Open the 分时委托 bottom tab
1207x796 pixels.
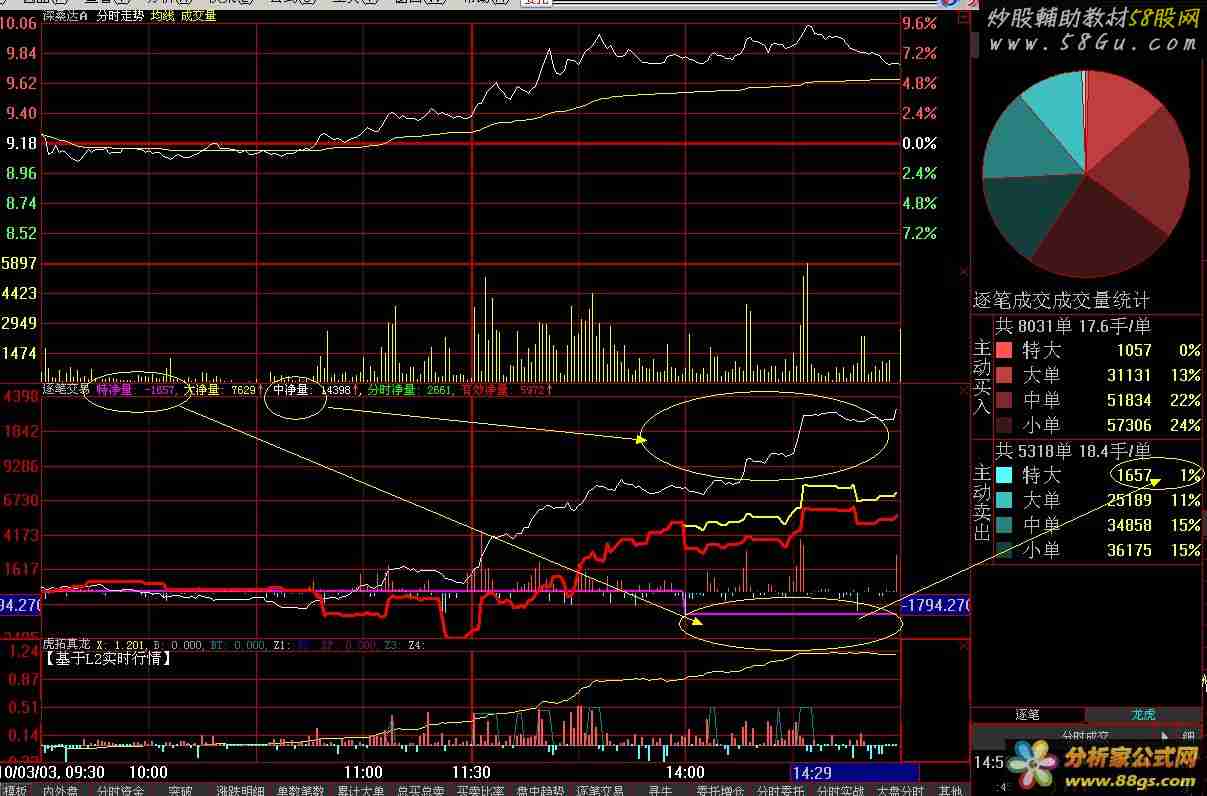tap(781, 790)
